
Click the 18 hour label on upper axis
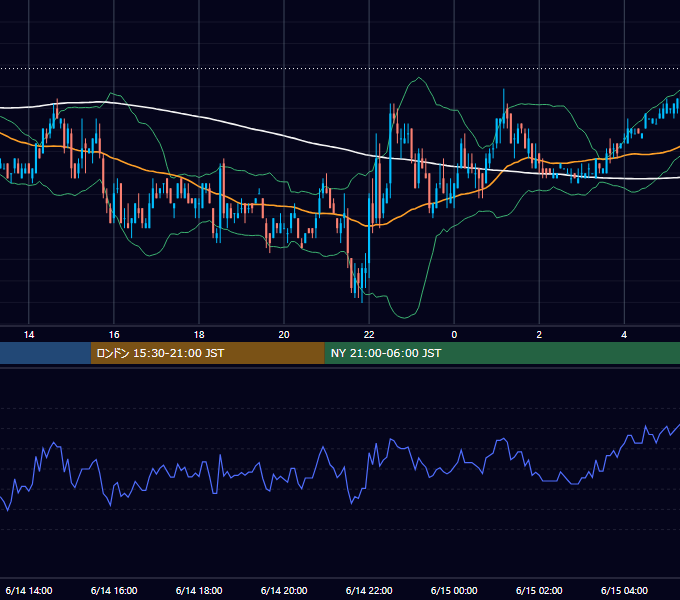click(x=199, y=335)
